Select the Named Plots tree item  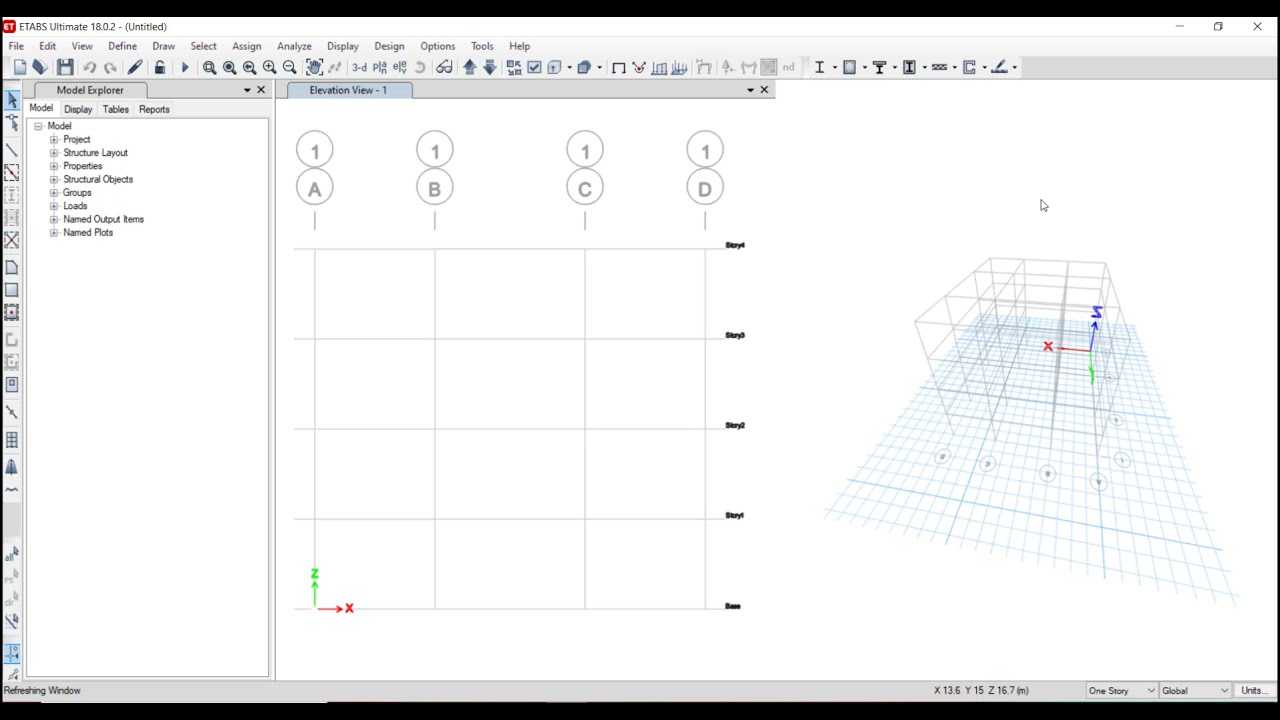coord(88,232)
